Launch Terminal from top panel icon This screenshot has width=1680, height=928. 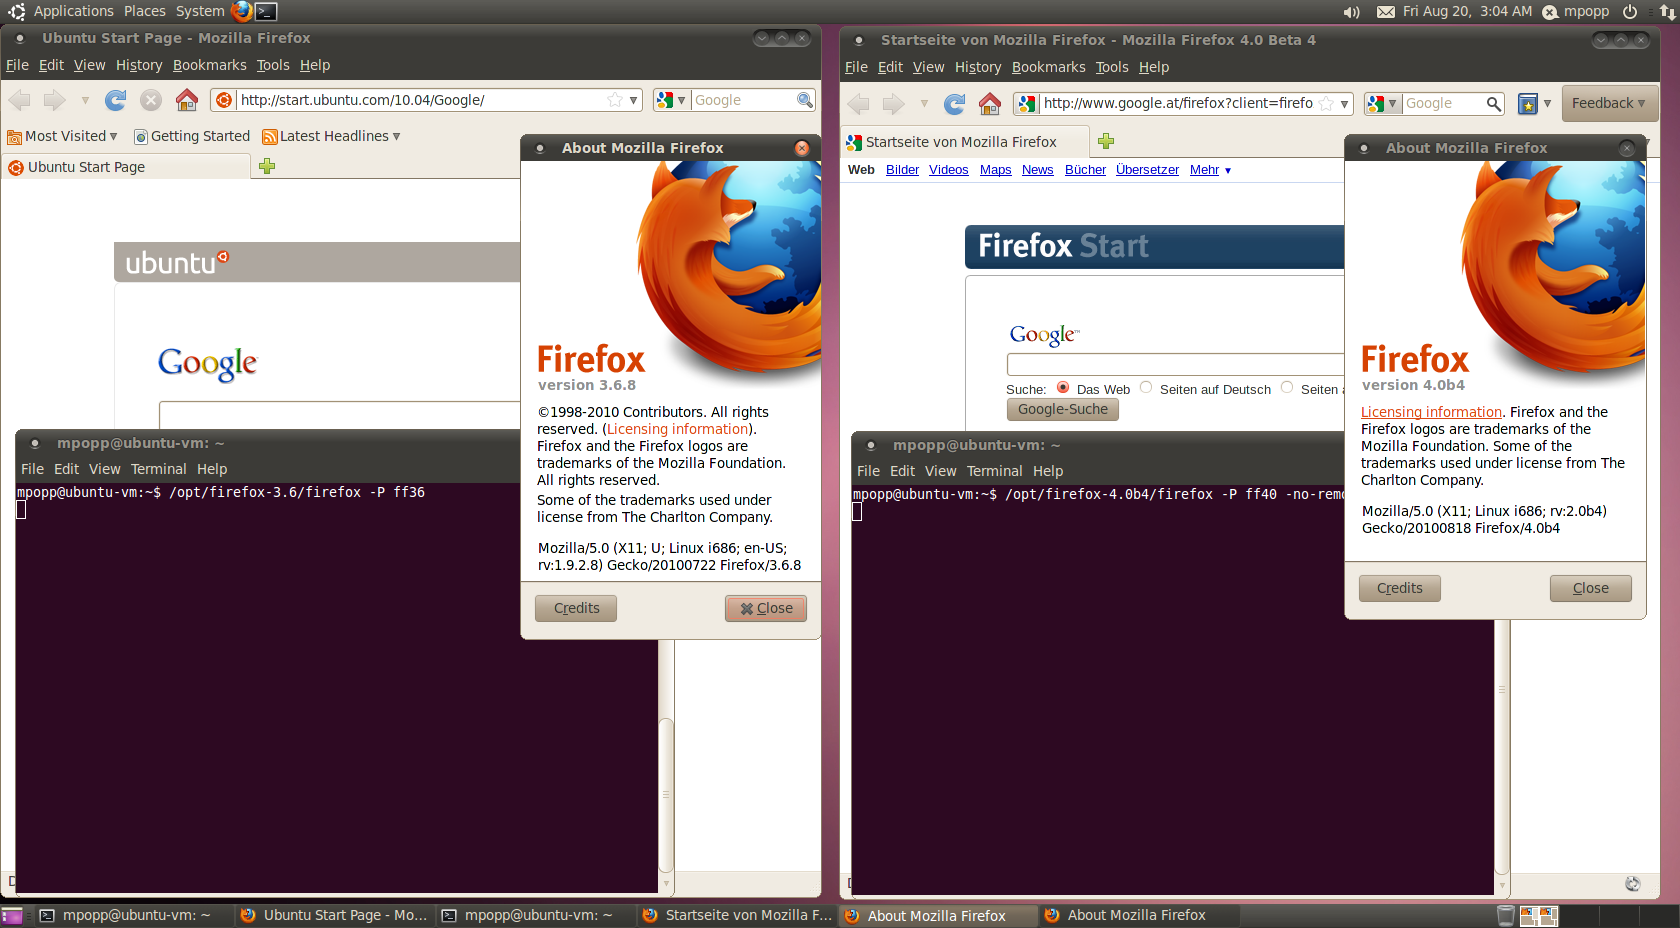point(266,11)
